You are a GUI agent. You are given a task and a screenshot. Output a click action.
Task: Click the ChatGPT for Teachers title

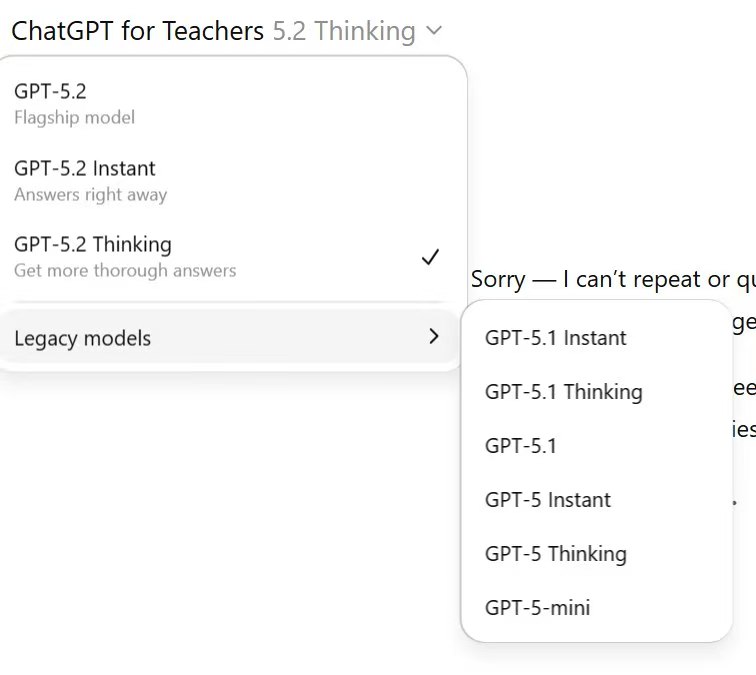click(137, 31)
